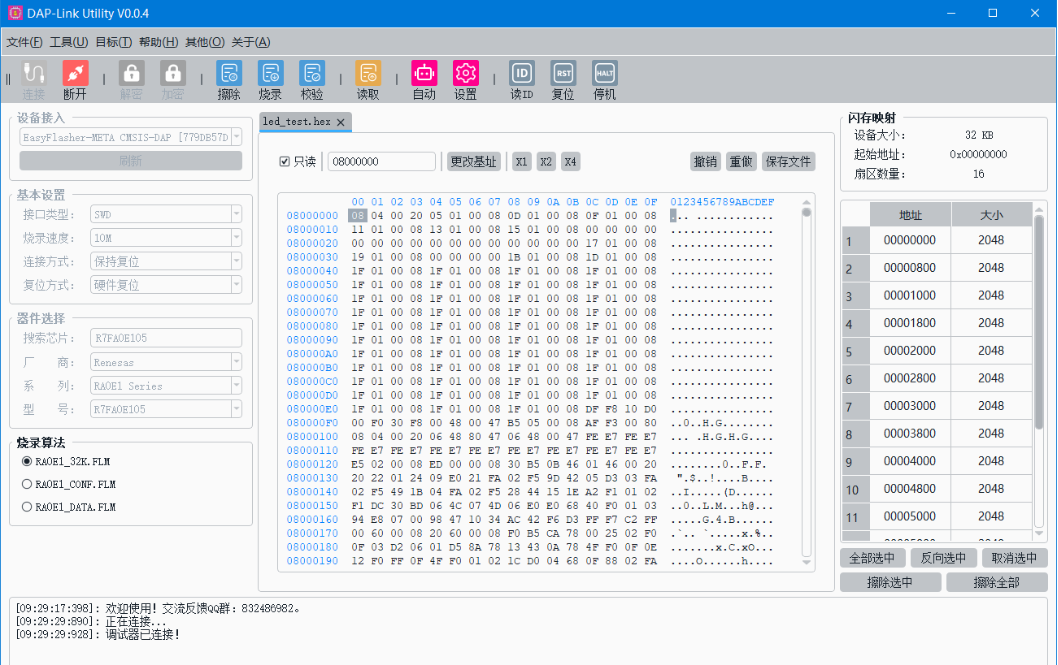
Task: Read the chip ID using 读ID
Action: tap(521, 79)
